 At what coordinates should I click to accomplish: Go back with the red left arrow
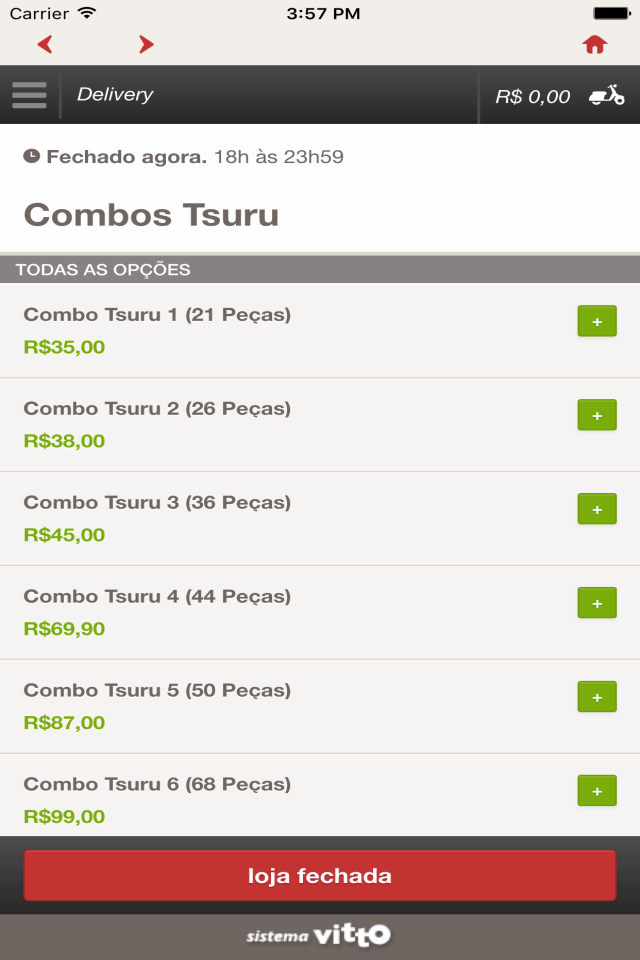point(45,44)
